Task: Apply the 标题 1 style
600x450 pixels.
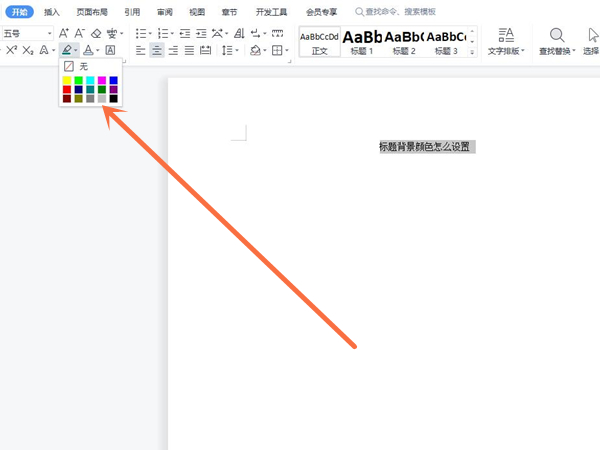Action: coord(362,41)
